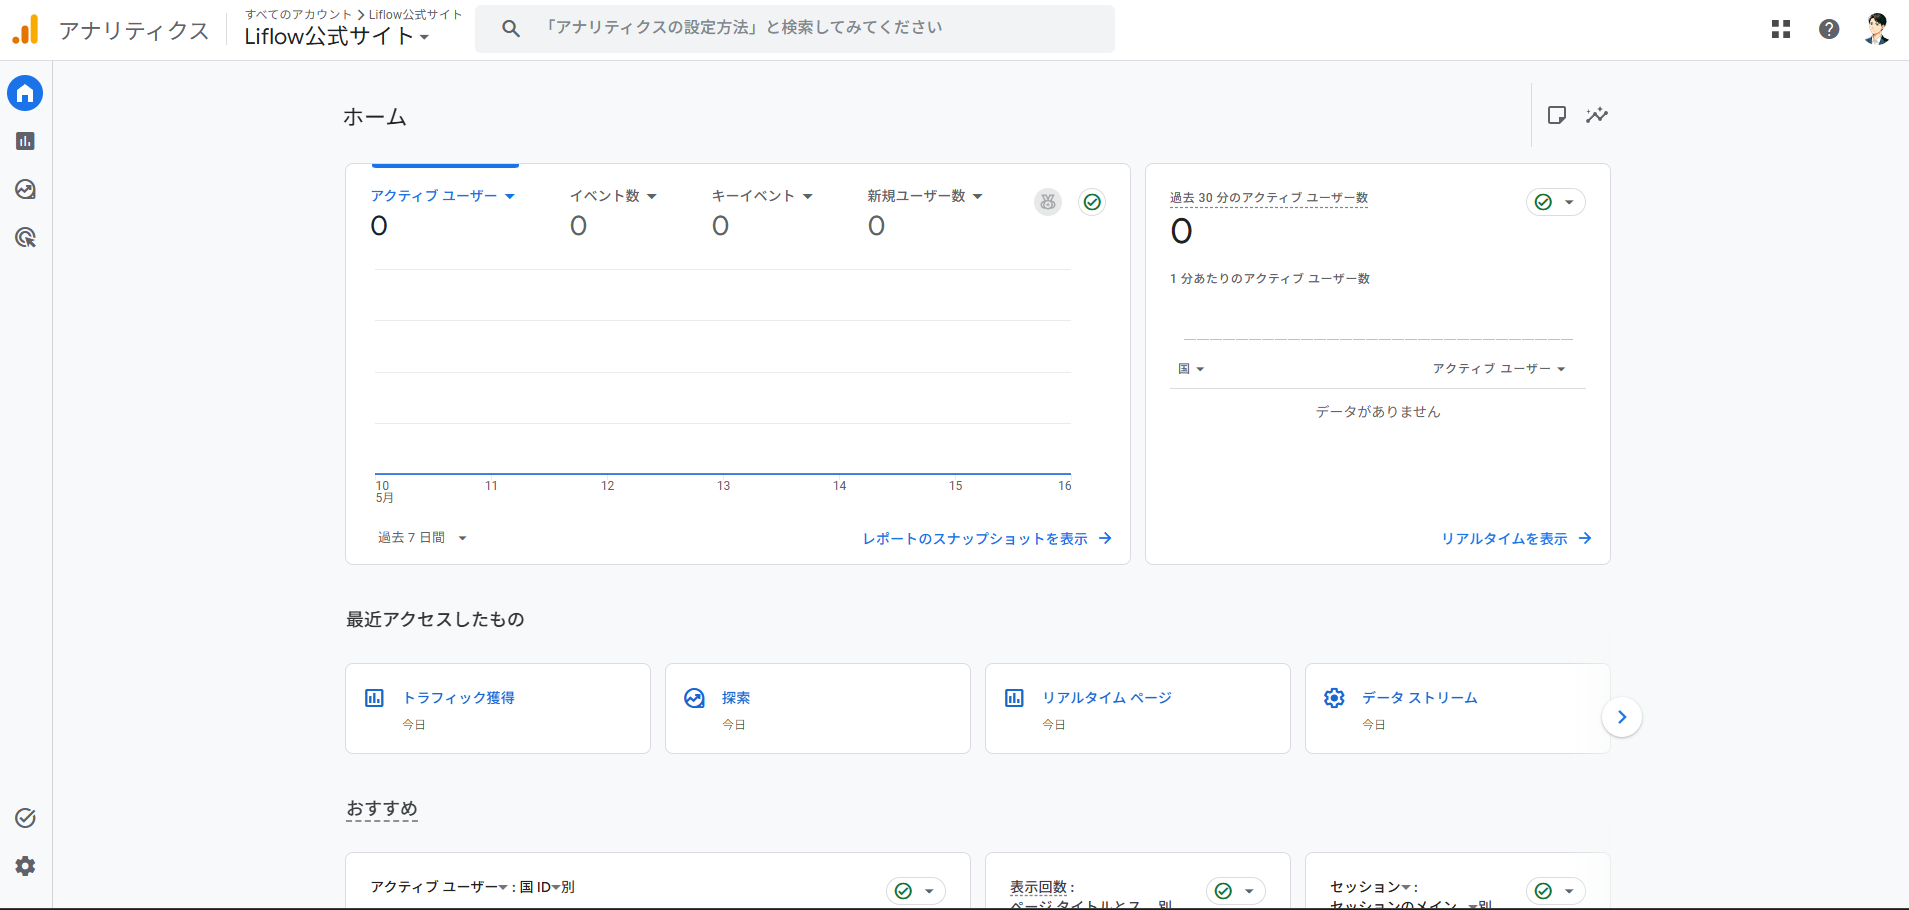Click the Analytics search input field
The image size is (1909, 910).
tap(795, 28)
